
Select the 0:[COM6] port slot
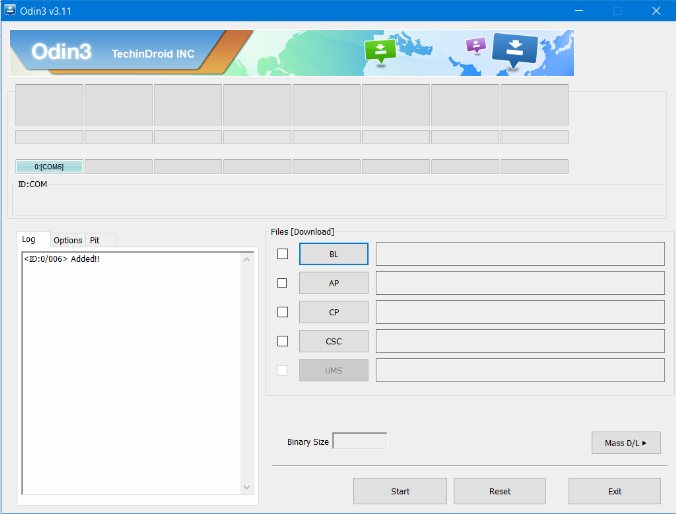click(49, 166)
